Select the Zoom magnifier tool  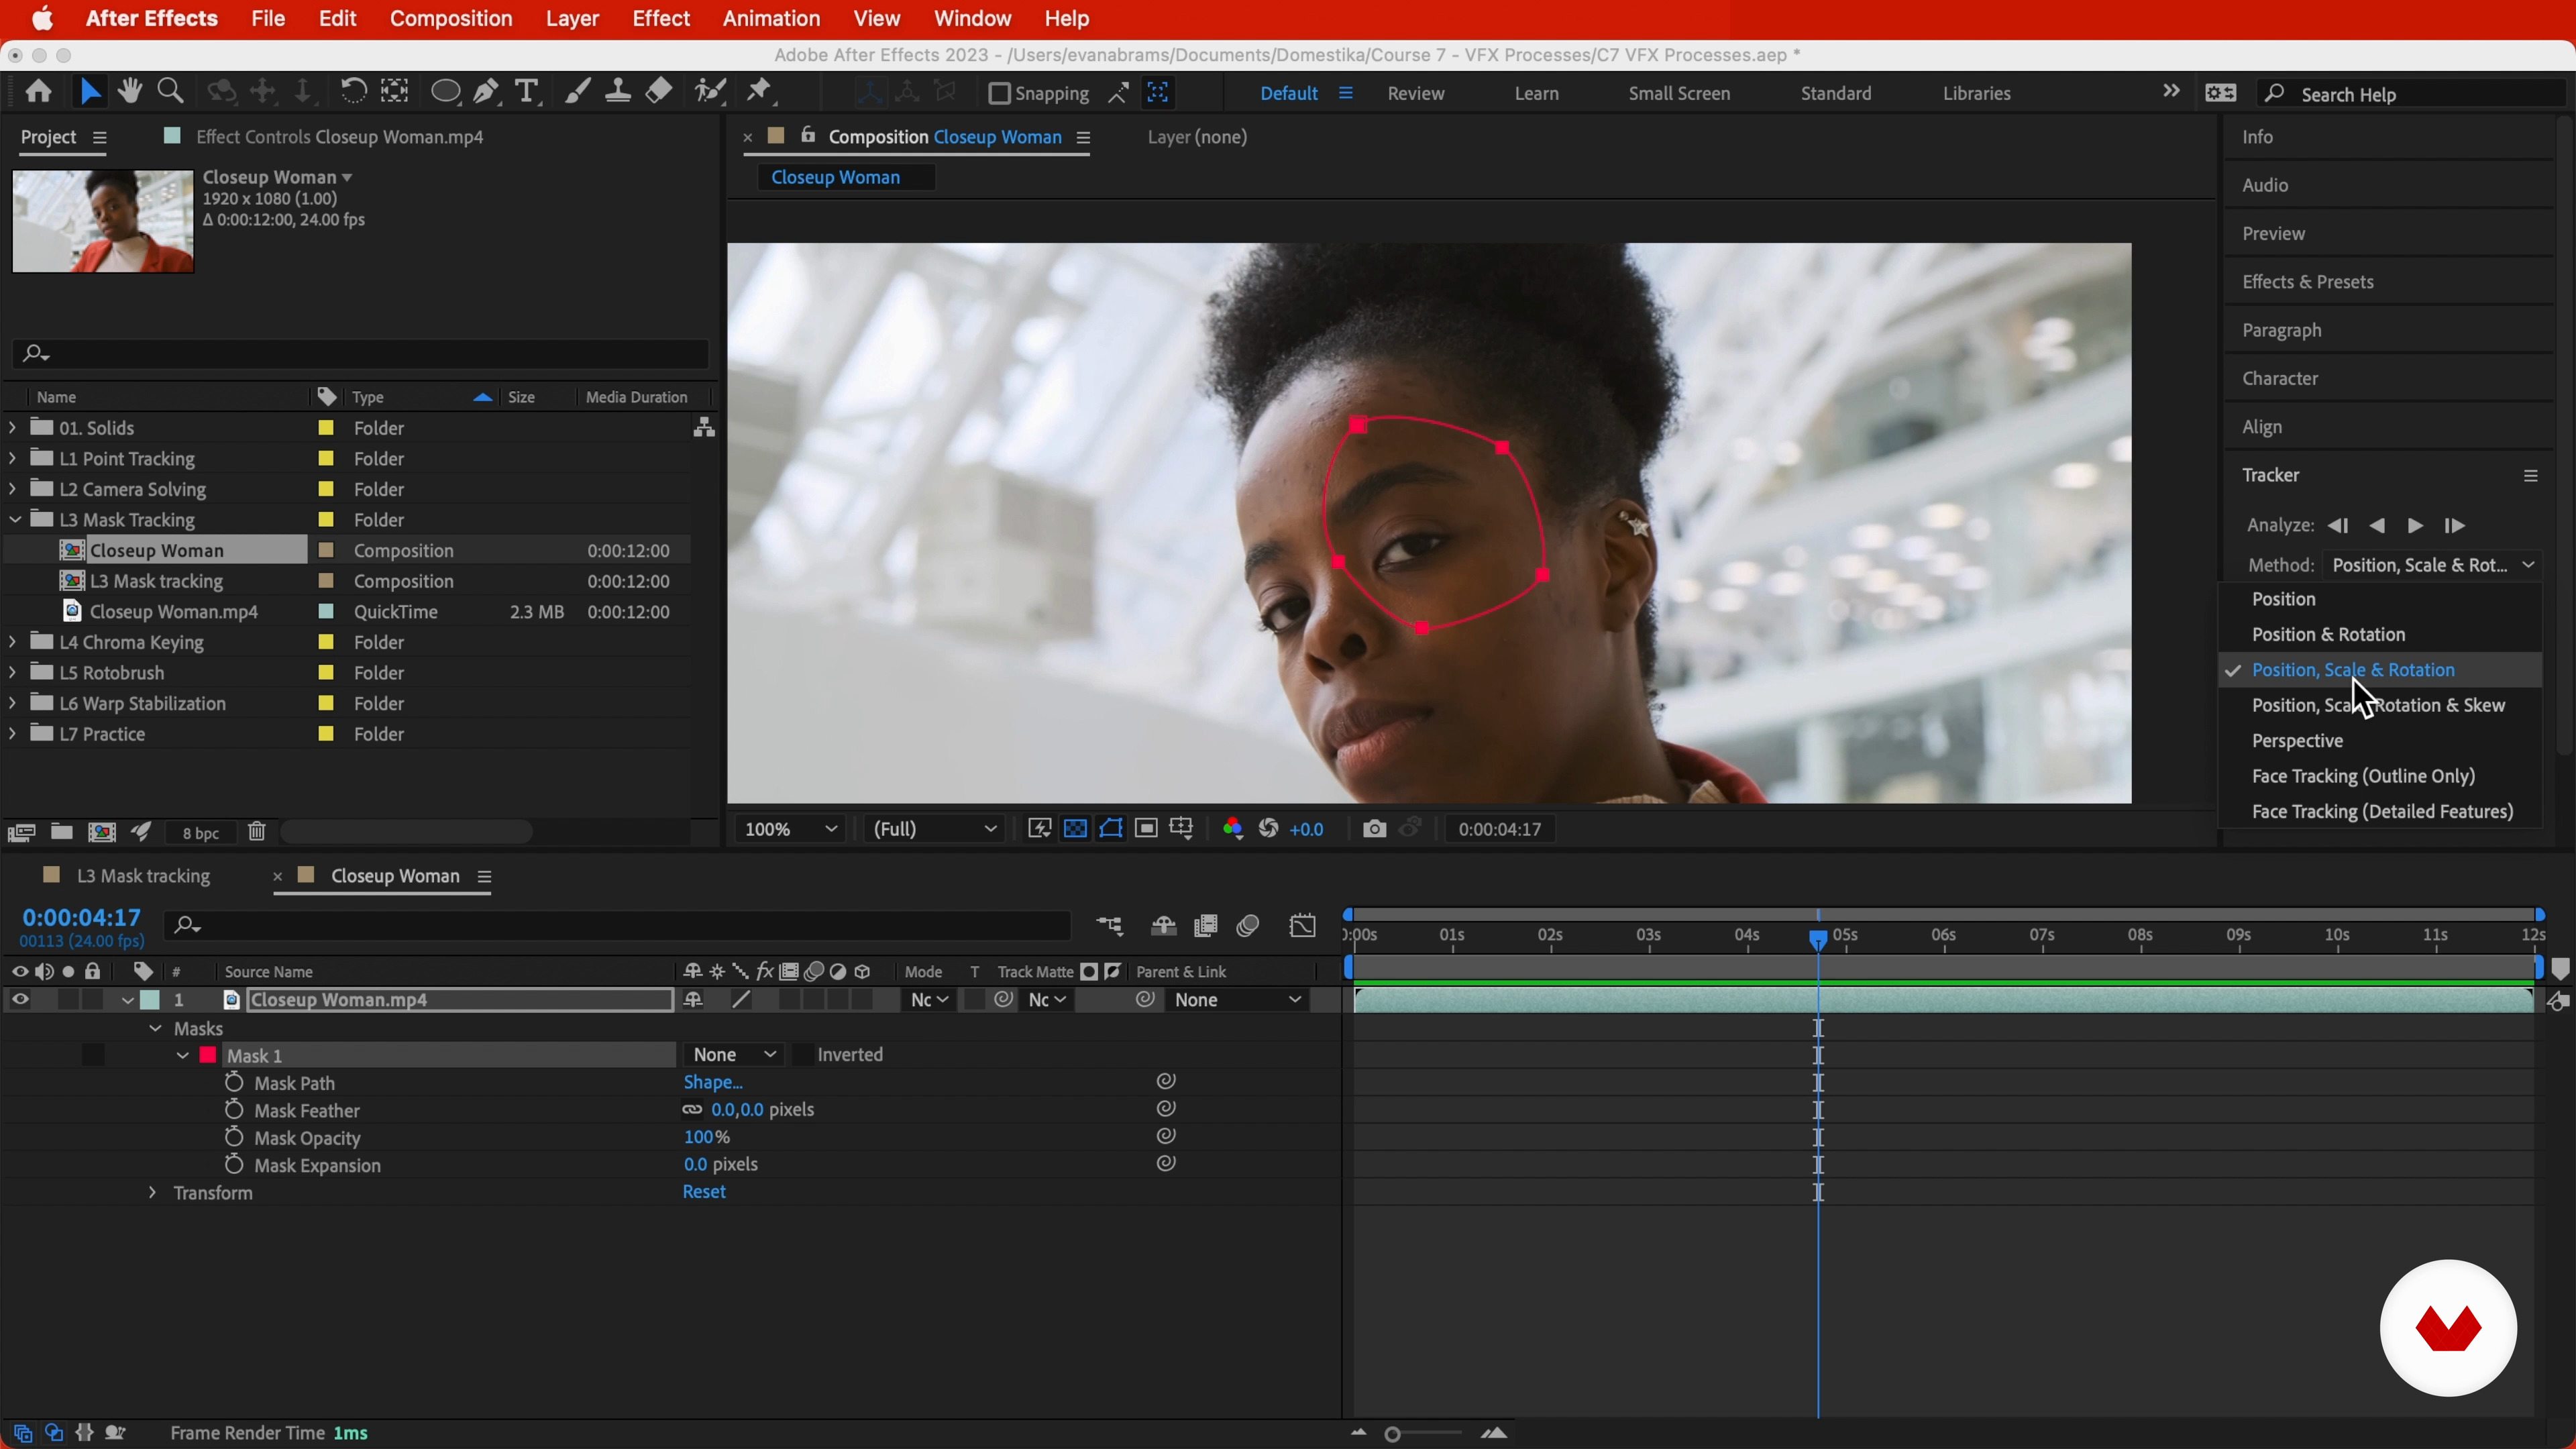pyautogui.click(x=171, y=92)
